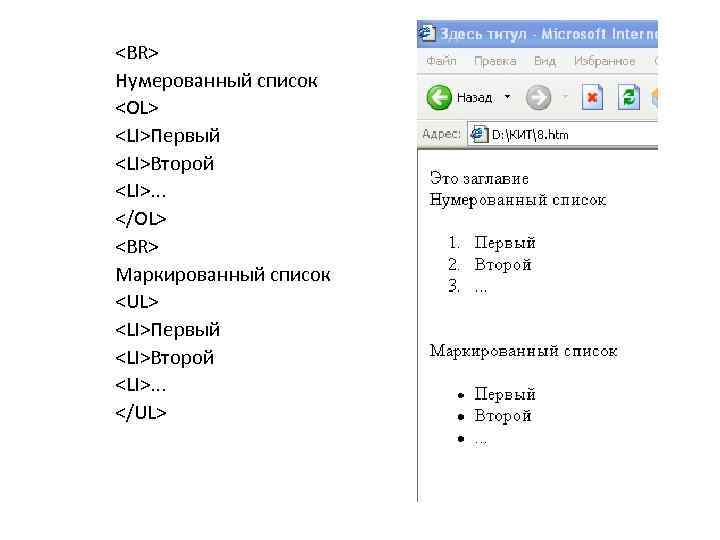This screenshot has width=720, height=540.
Task: Click the window title 'Здесь титул'
Action: [x=483, y=34]
